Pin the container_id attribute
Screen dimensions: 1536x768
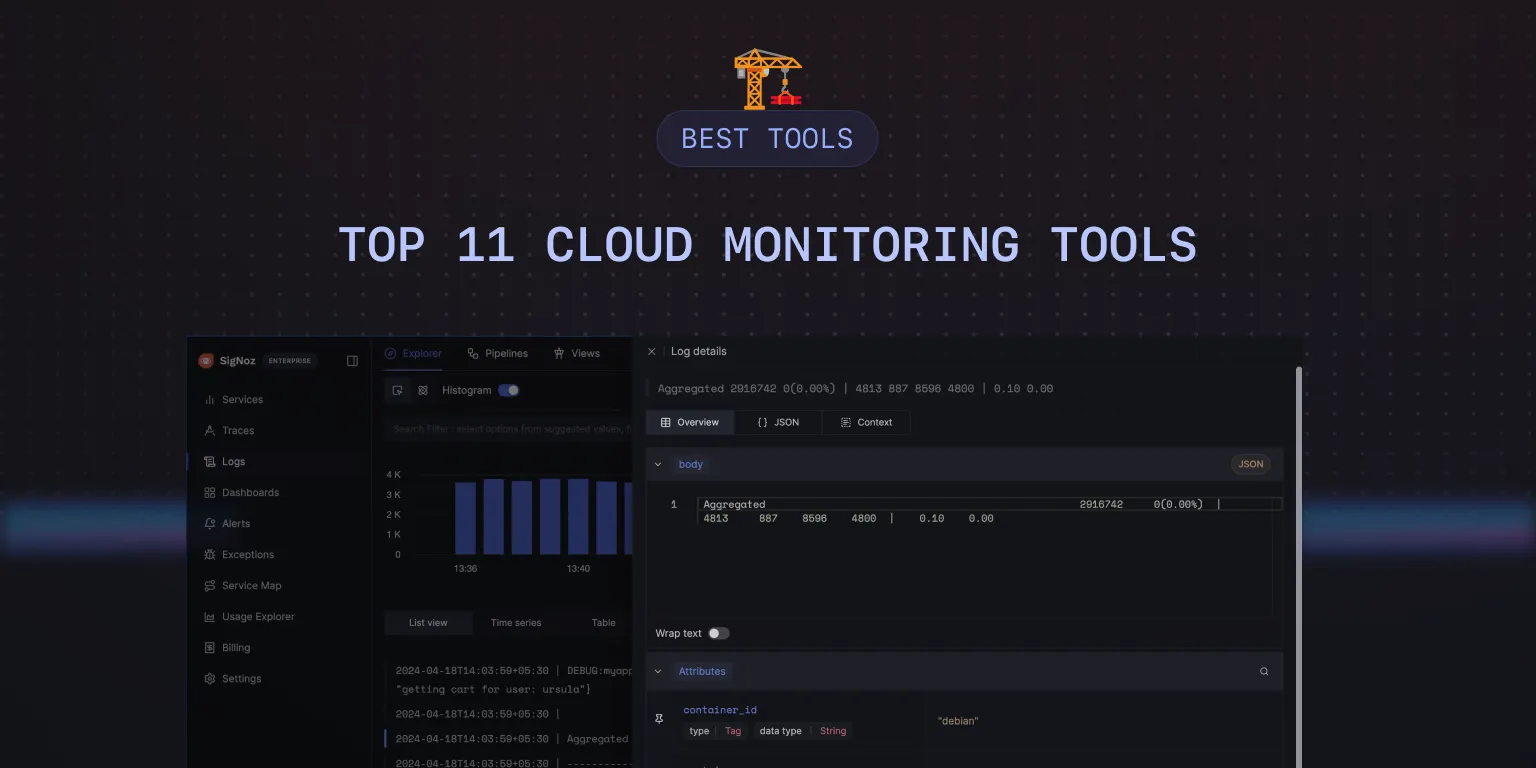(659, 719)
